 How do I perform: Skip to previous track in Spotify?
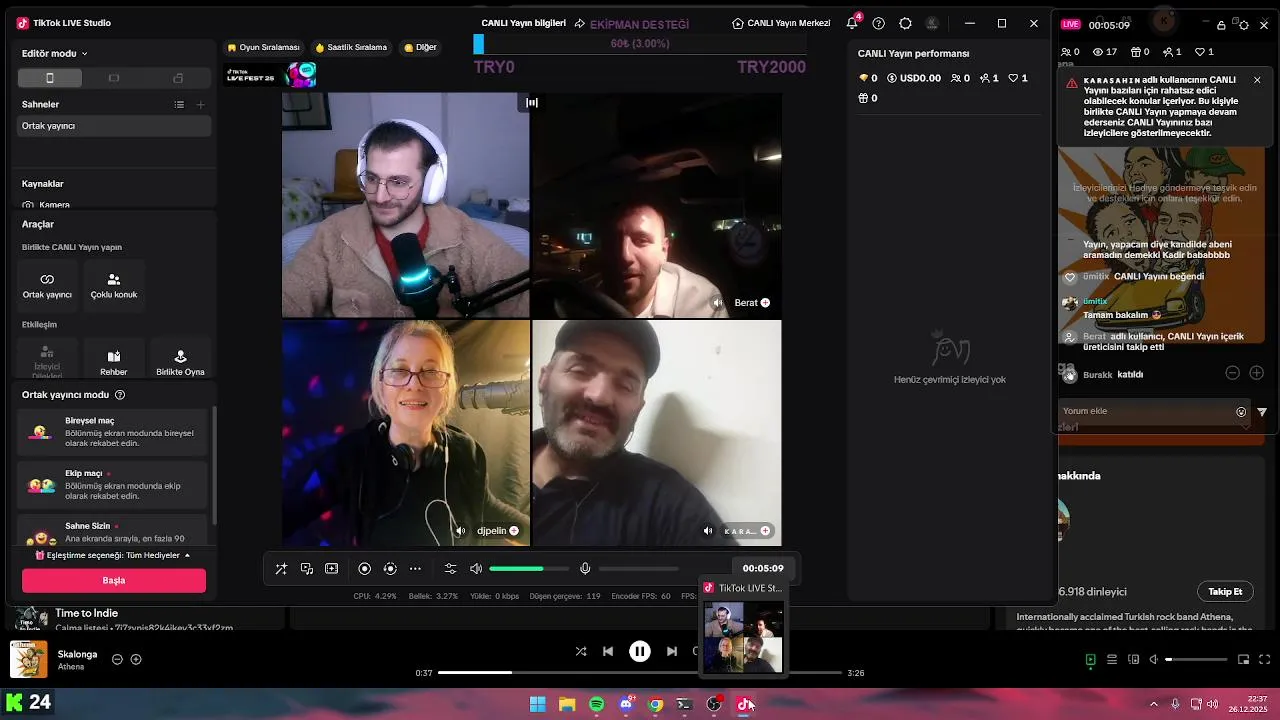coord(608,651)
